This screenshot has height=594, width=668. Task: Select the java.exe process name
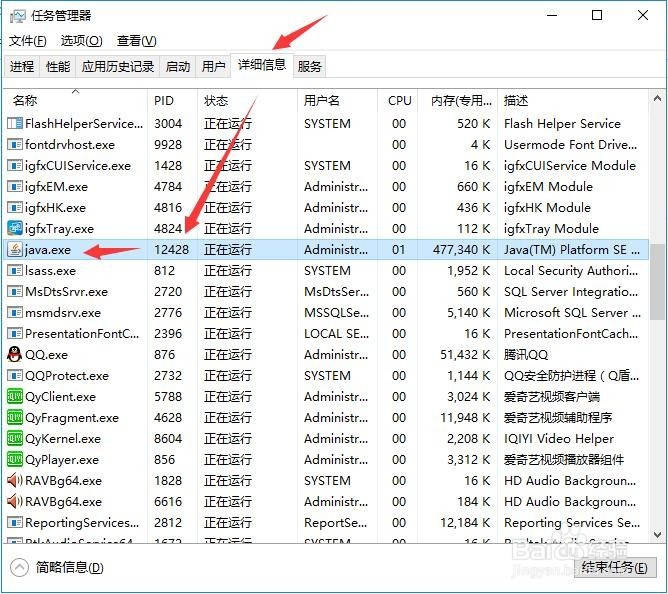[48, 250]
